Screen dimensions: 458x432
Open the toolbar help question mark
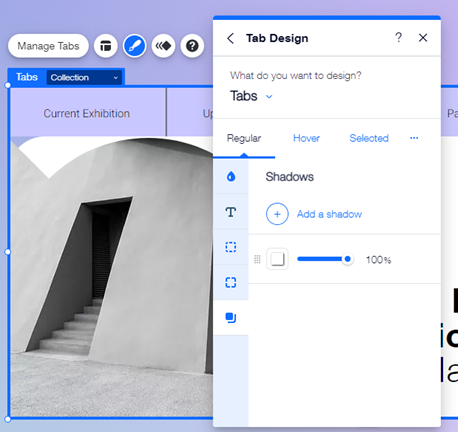[192, 46]
